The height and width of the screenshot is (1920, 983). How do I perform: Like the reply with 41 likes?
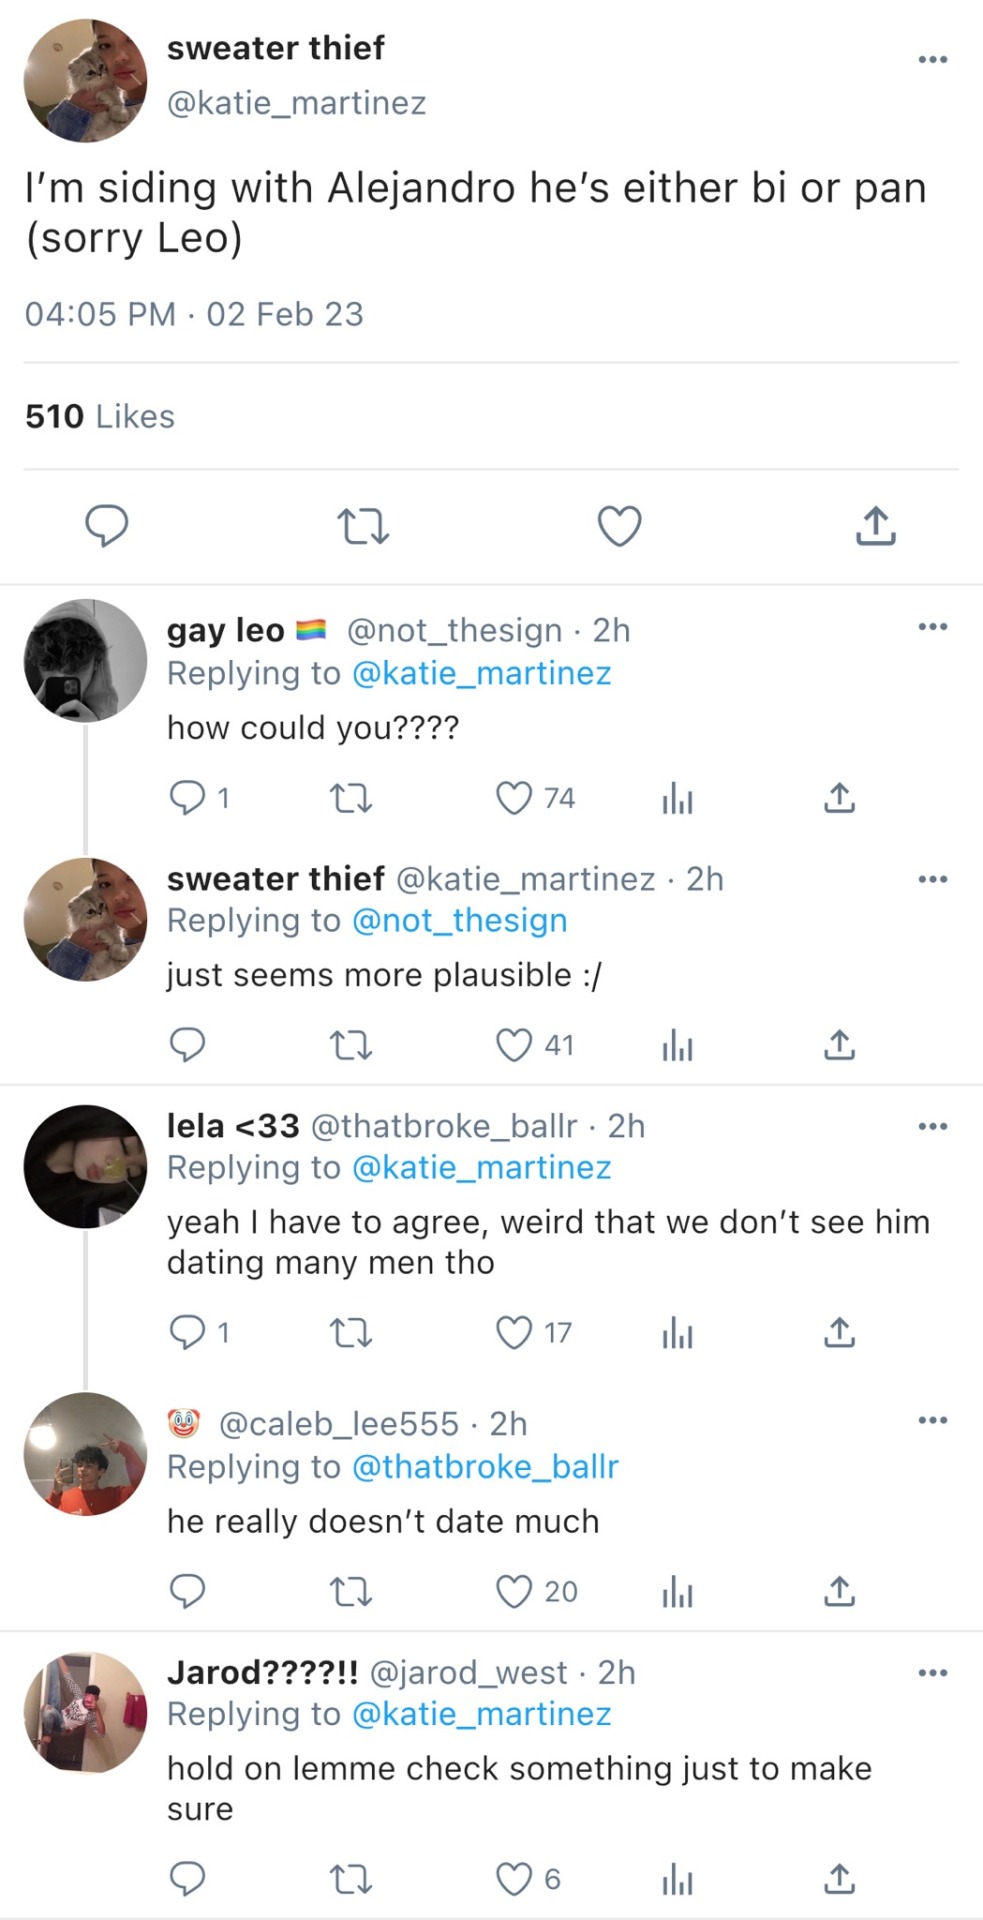514,1045
